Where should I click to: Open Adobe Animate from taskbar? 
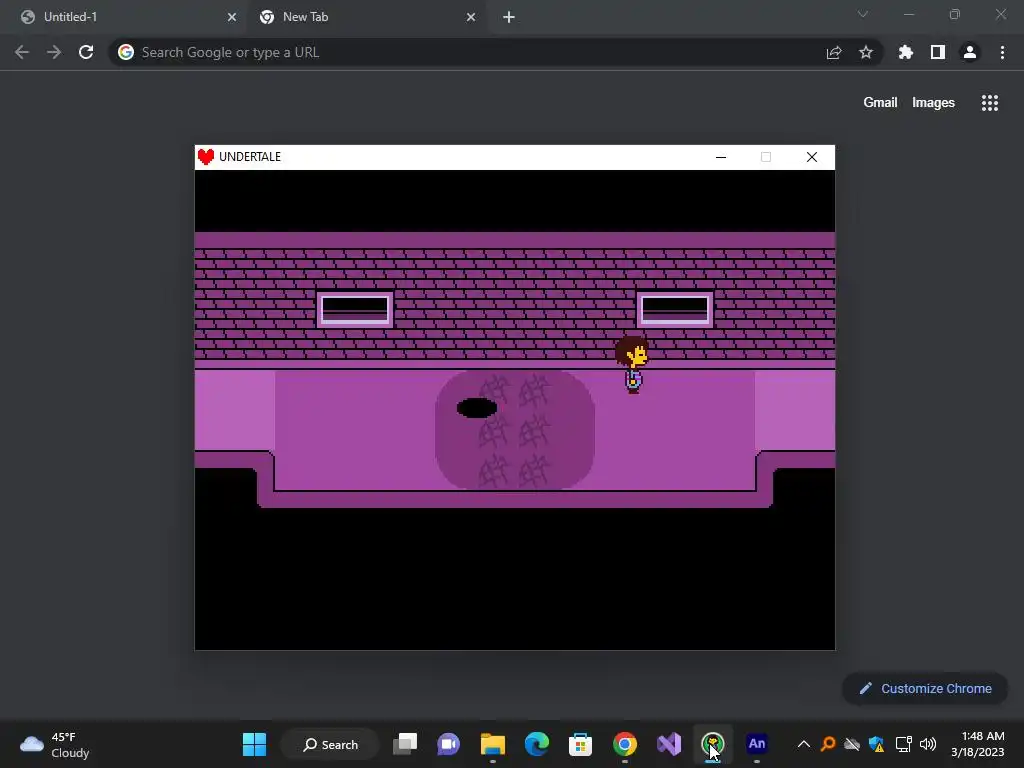click(x=757, y=744)
